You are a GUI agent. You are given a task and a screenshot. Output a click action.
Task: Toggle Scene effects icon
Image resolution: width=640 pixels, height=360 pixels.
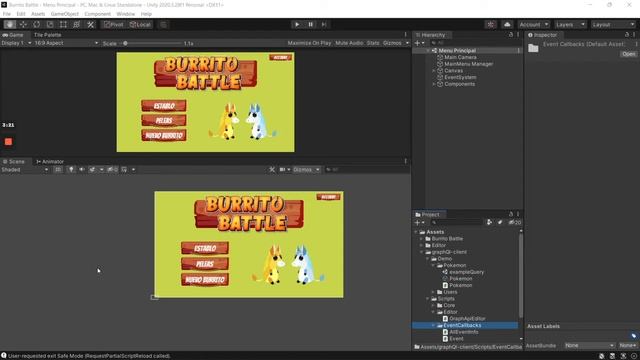click(x=93, y=169)
